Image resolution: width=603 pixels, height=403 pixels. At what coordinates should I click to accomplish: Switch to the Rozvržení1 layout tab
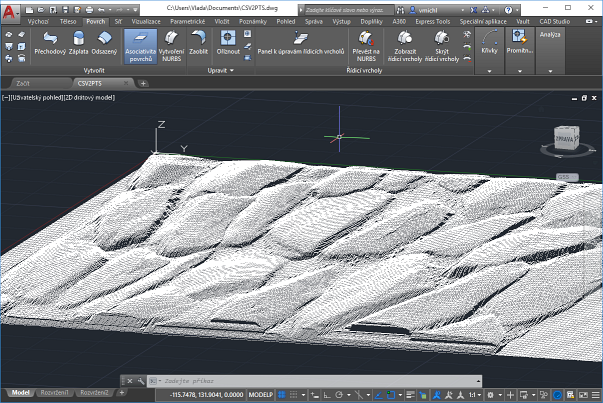point(54,394)
